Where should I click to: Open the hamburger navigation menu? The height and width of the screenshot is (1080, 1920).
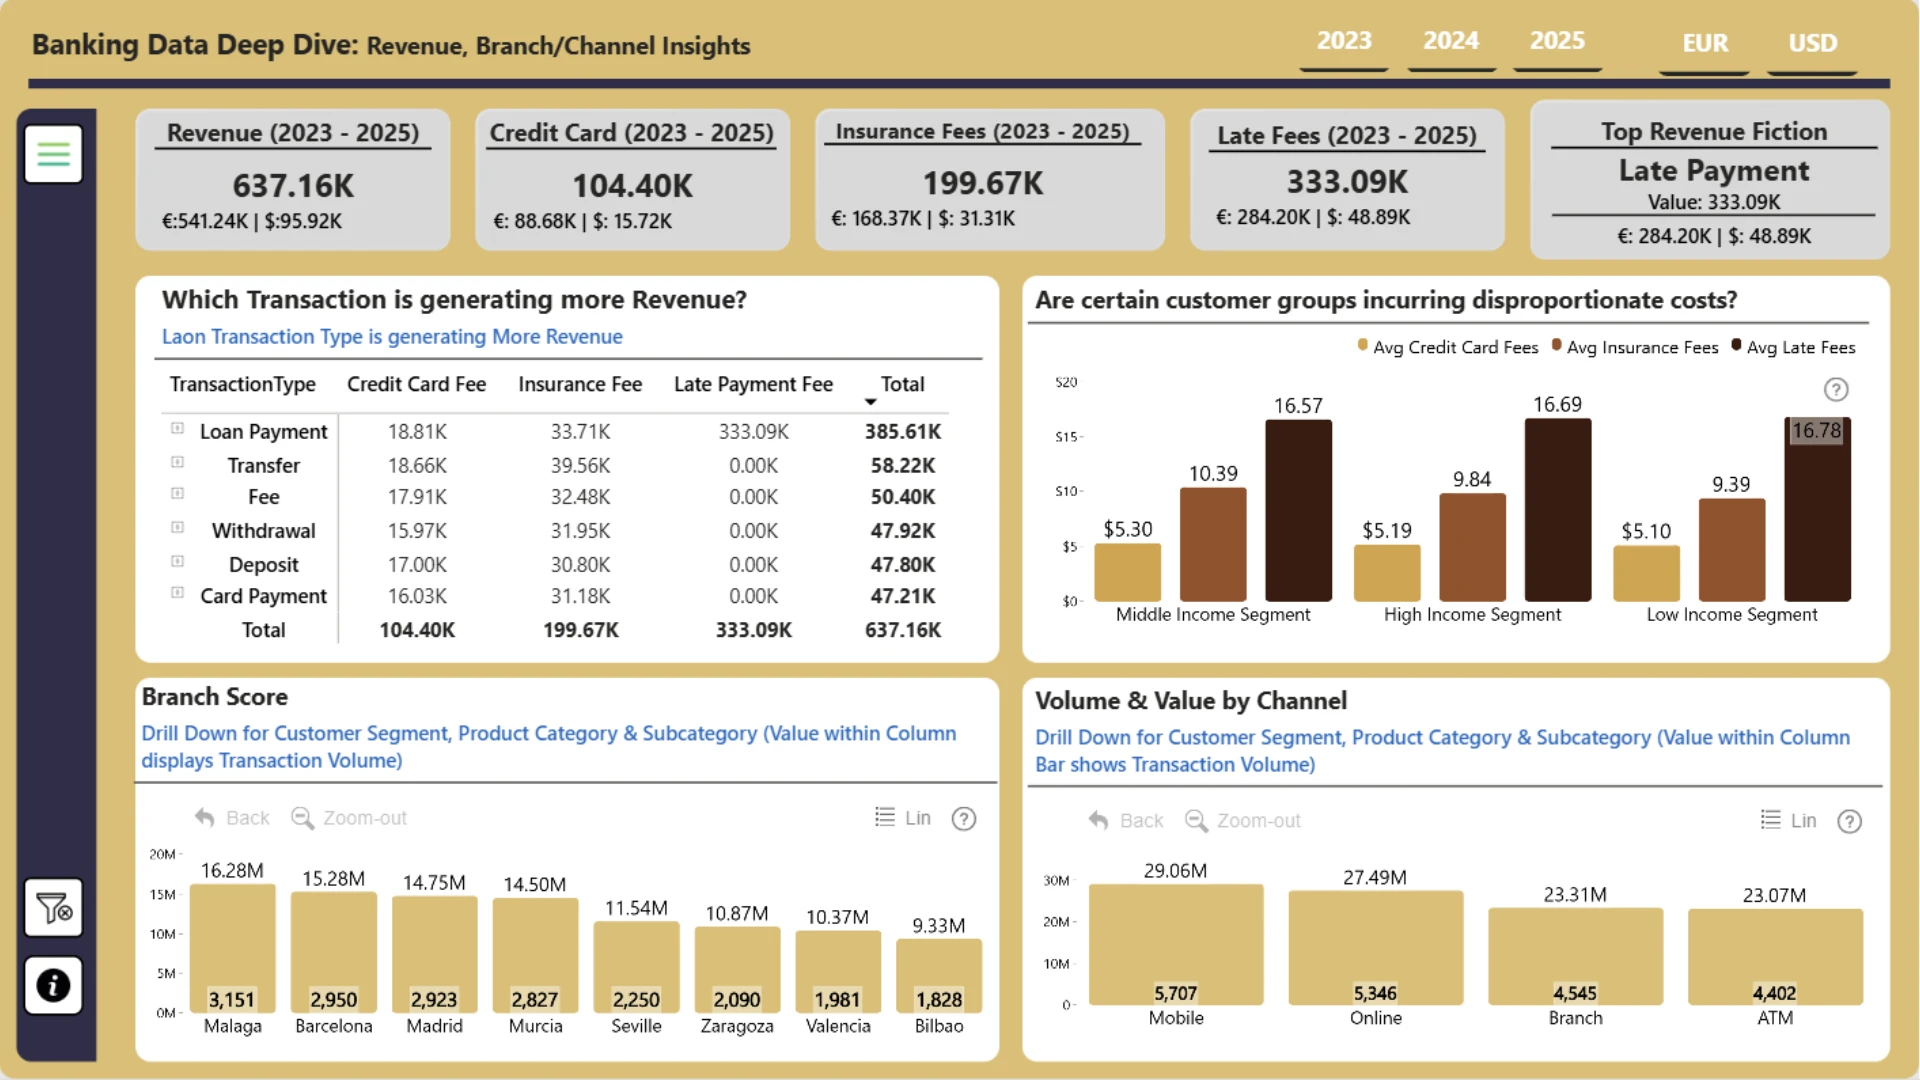pos(53,154)
